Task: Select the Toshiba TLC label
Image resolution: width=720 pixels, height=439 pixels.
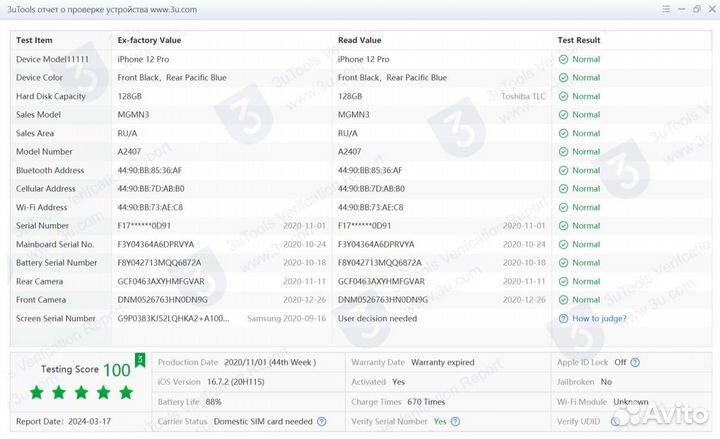Action: click(523, 96)
